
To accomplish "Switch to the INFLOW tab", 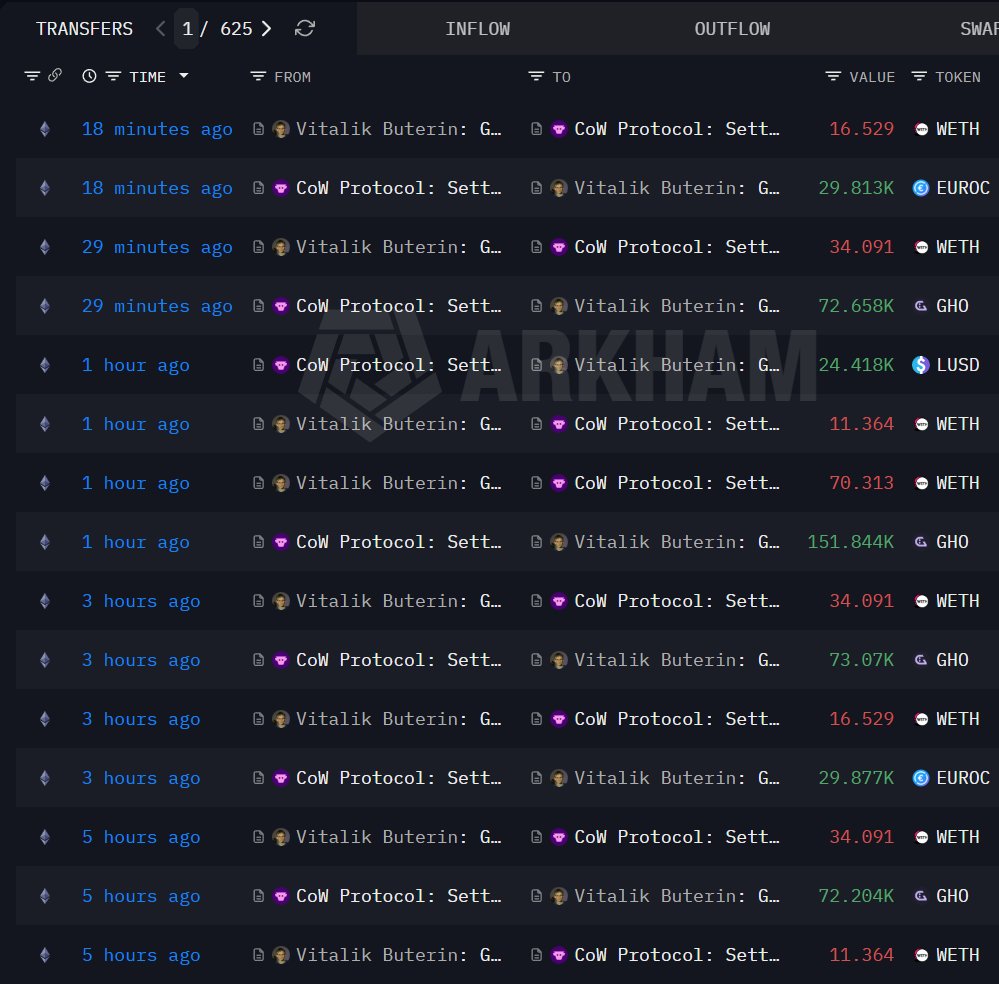I will pyautogui.click(x=477, y=29).
